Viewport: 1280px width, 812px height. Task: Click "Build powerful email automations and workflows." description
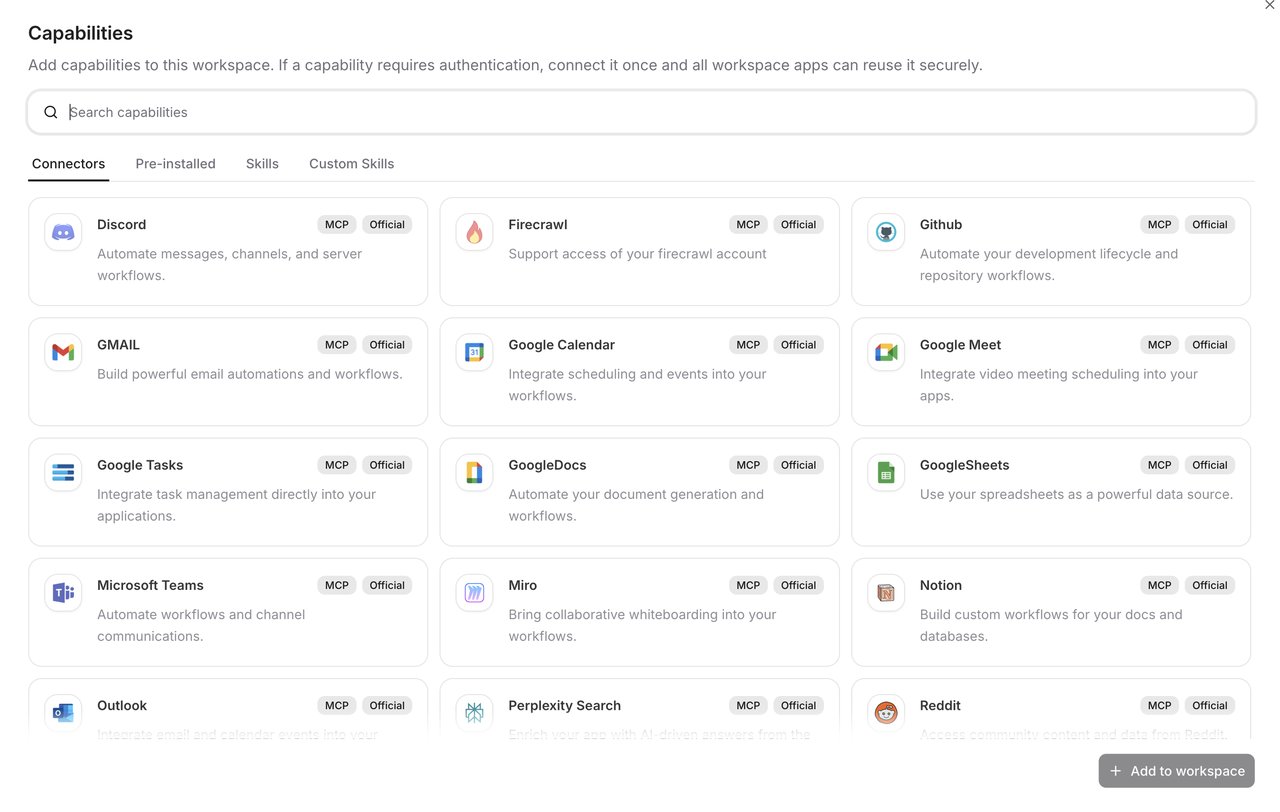250,374
